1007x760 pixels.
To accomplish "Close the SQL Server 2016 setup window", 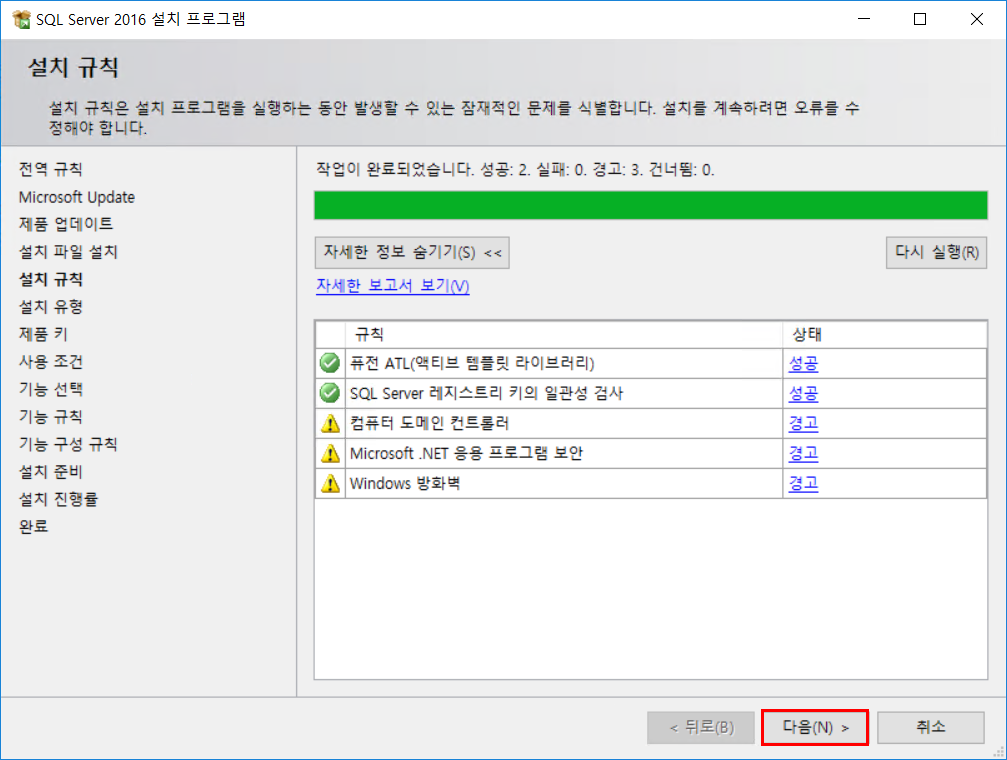I will pos(976,19).
